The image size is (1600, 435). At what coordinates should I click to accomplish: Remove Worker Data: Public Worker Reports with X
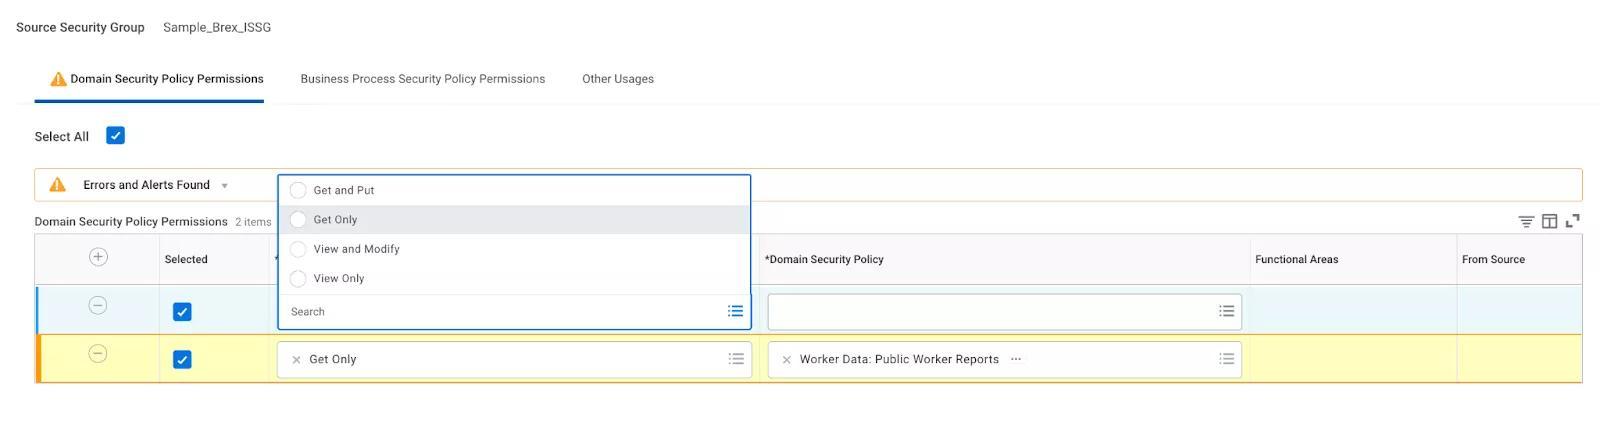point(786,360)
